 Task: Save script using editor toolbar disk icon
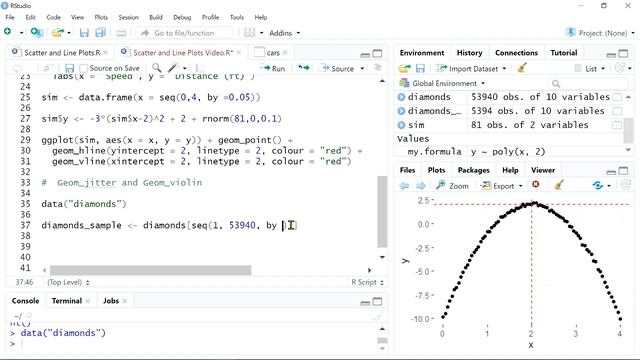click(69, 68)
